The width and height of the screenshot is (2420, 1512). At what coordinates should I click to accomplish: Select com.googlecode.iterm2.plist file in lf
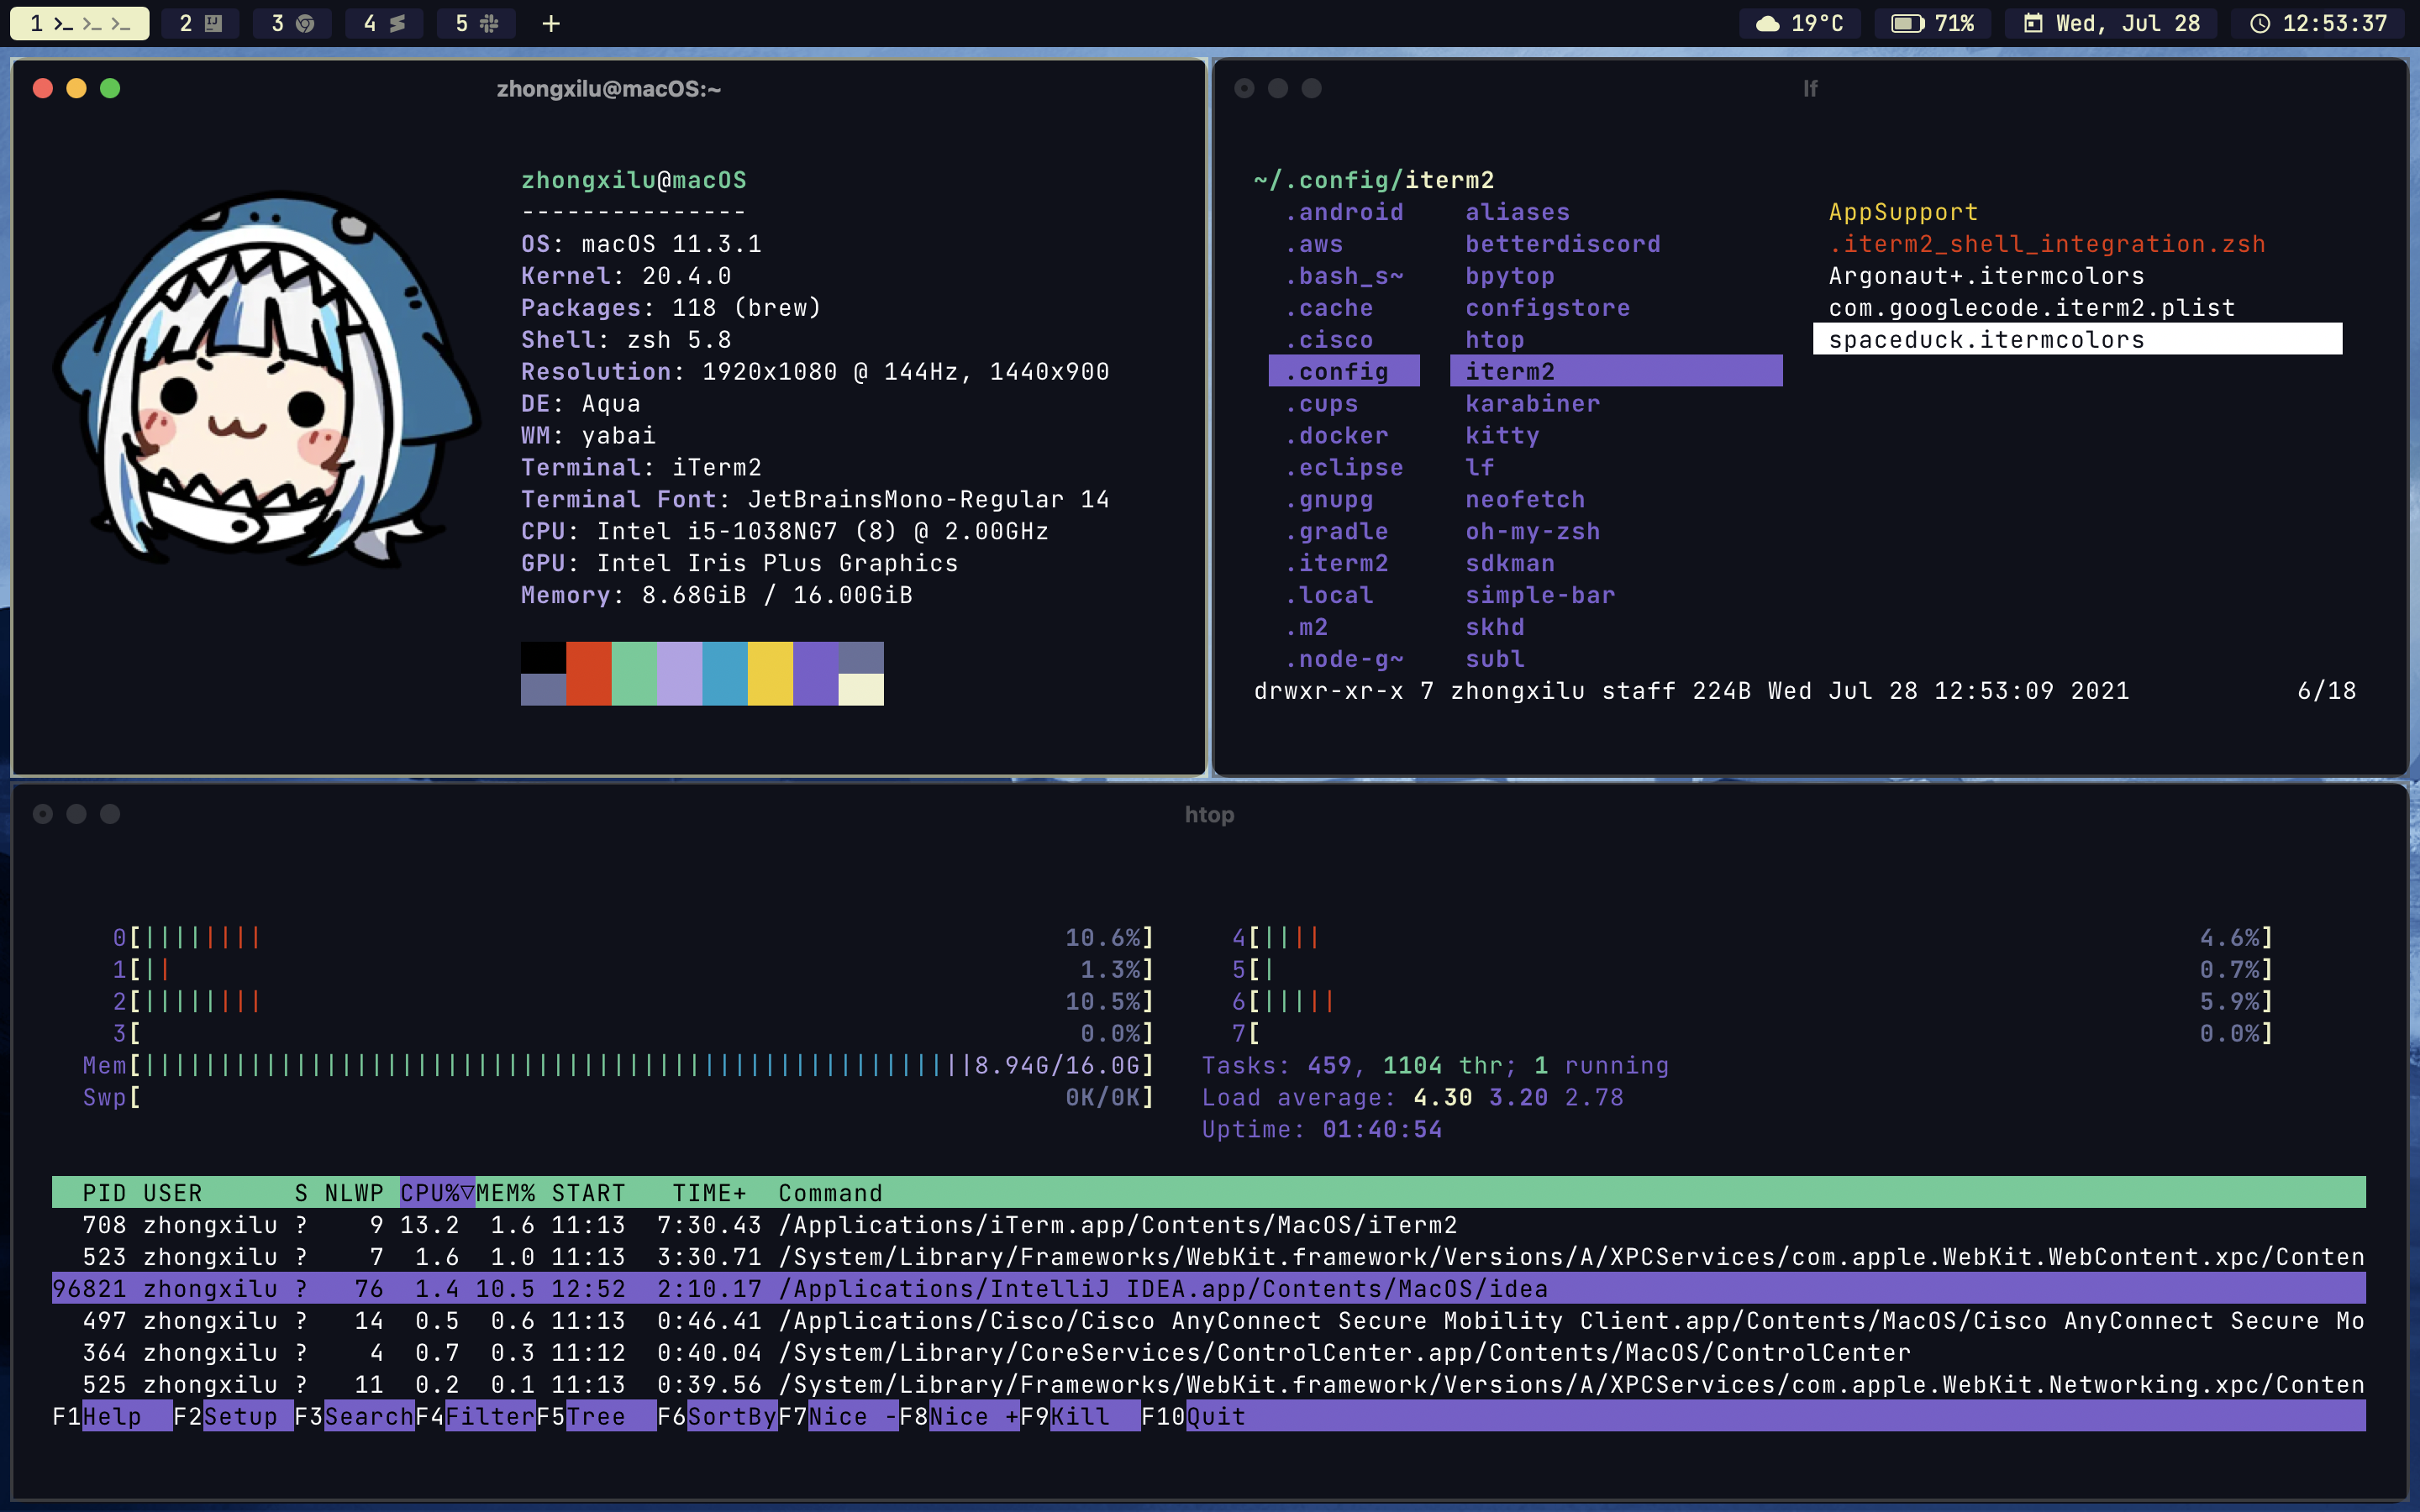coord(2032,308)
